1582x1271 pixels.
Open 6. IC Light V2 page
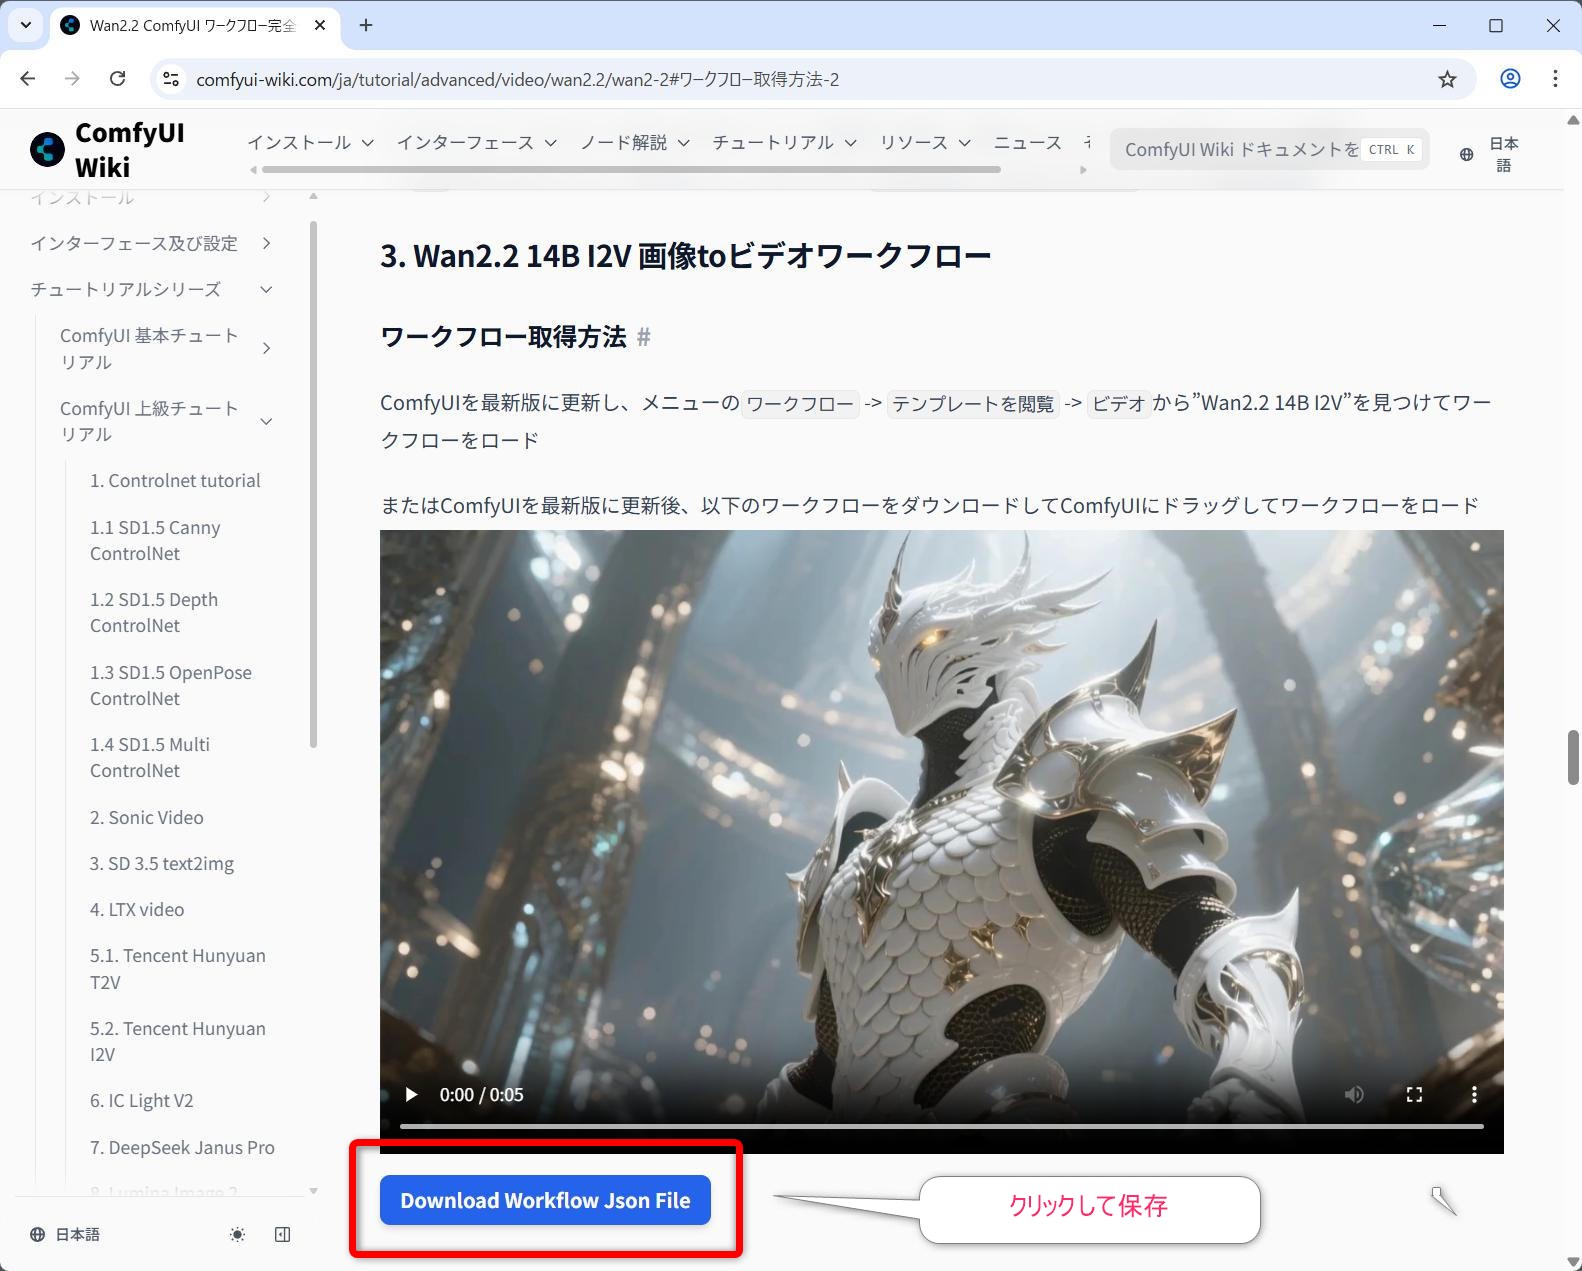[x=142, y=1101]
